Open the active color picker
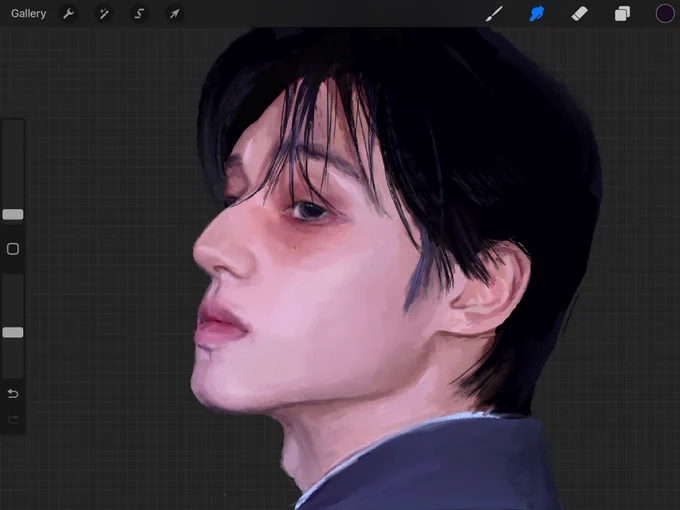The width and height of the screenshot is (680, 510). click(664, 13)
